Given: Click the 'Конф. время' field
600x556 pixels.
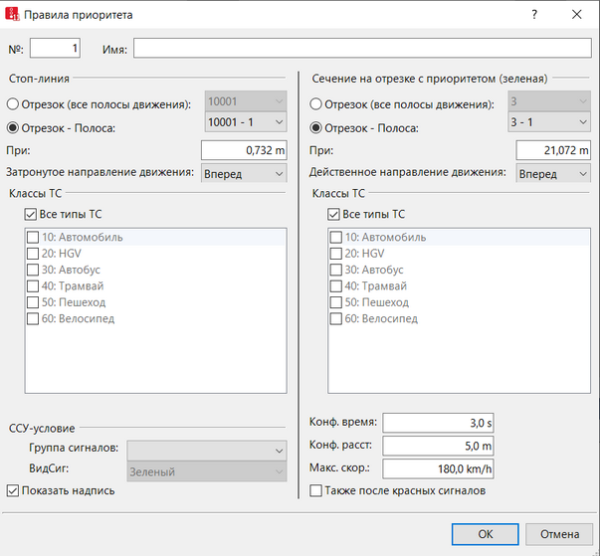Looking at the screenshot, I should click(x=439, y=423).
